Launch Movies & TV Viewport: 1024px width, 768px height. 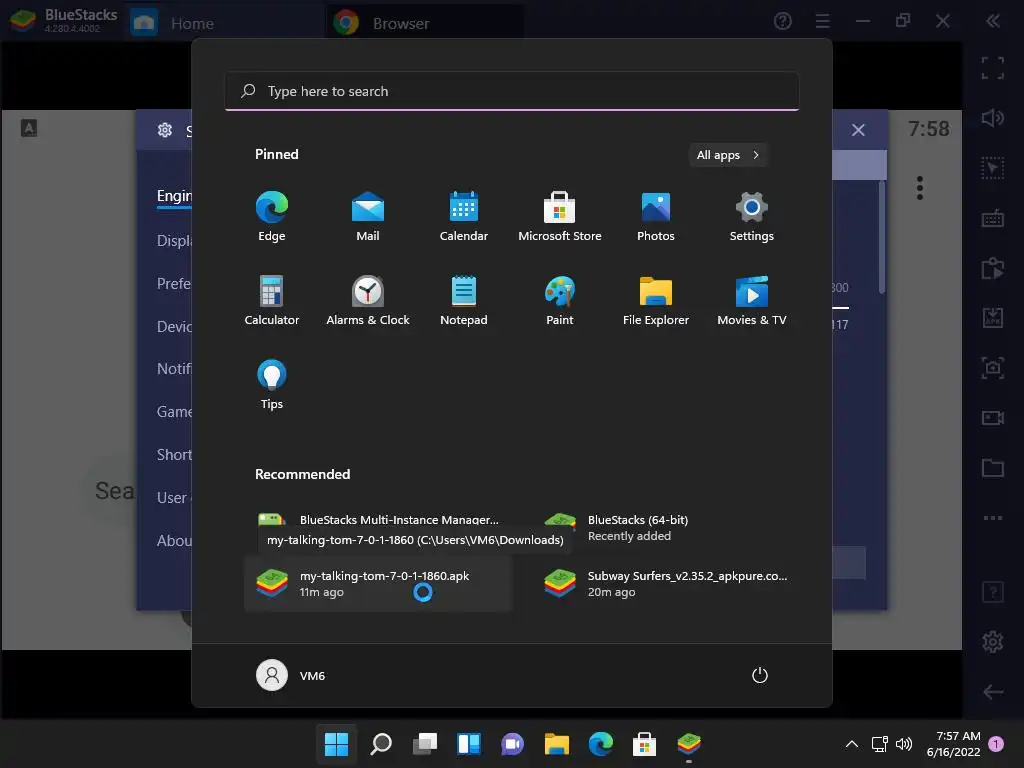pyautogui.click(x=752, y=300)
